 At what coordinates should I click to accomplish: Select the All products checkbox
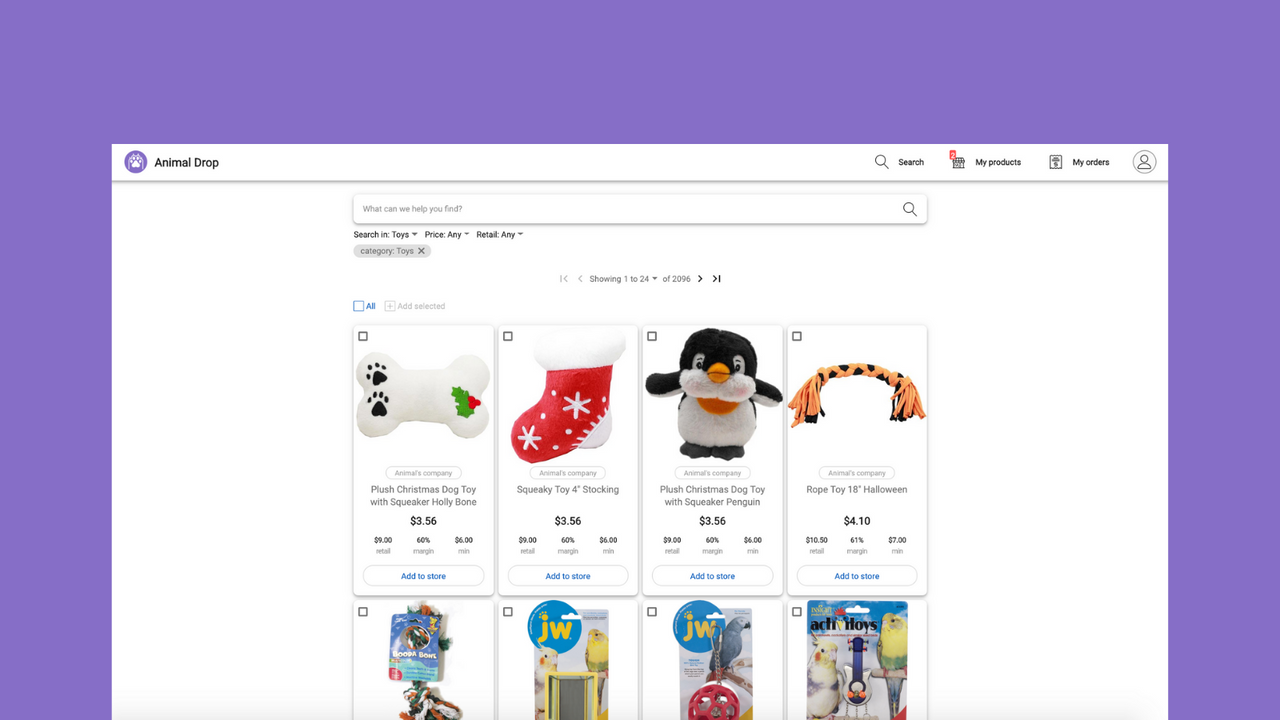point(358,305)
